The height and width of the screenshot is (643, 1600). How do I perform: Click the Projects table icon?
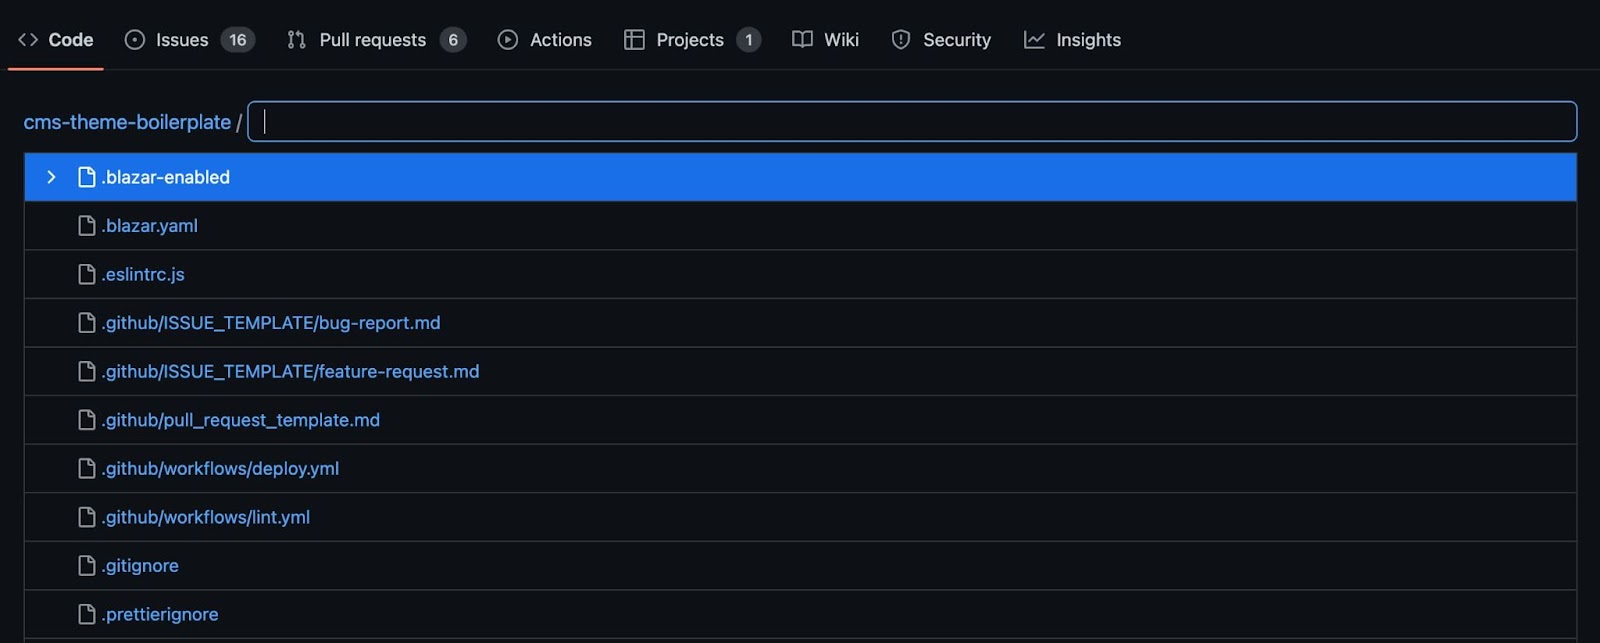pyautogui.click(x=634, y=39)
